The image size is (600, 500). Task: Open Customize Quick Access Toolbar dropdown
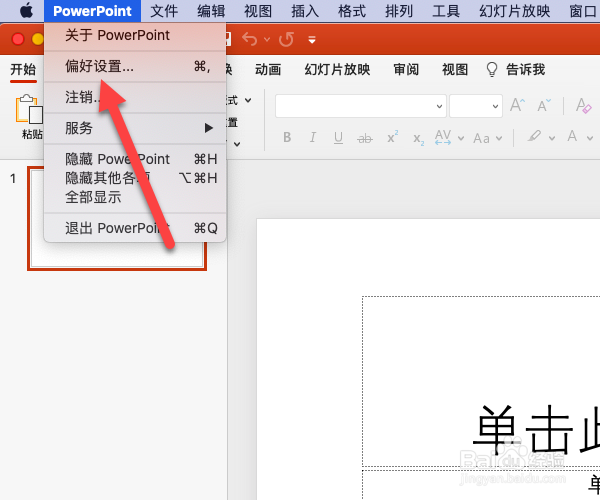312,39
